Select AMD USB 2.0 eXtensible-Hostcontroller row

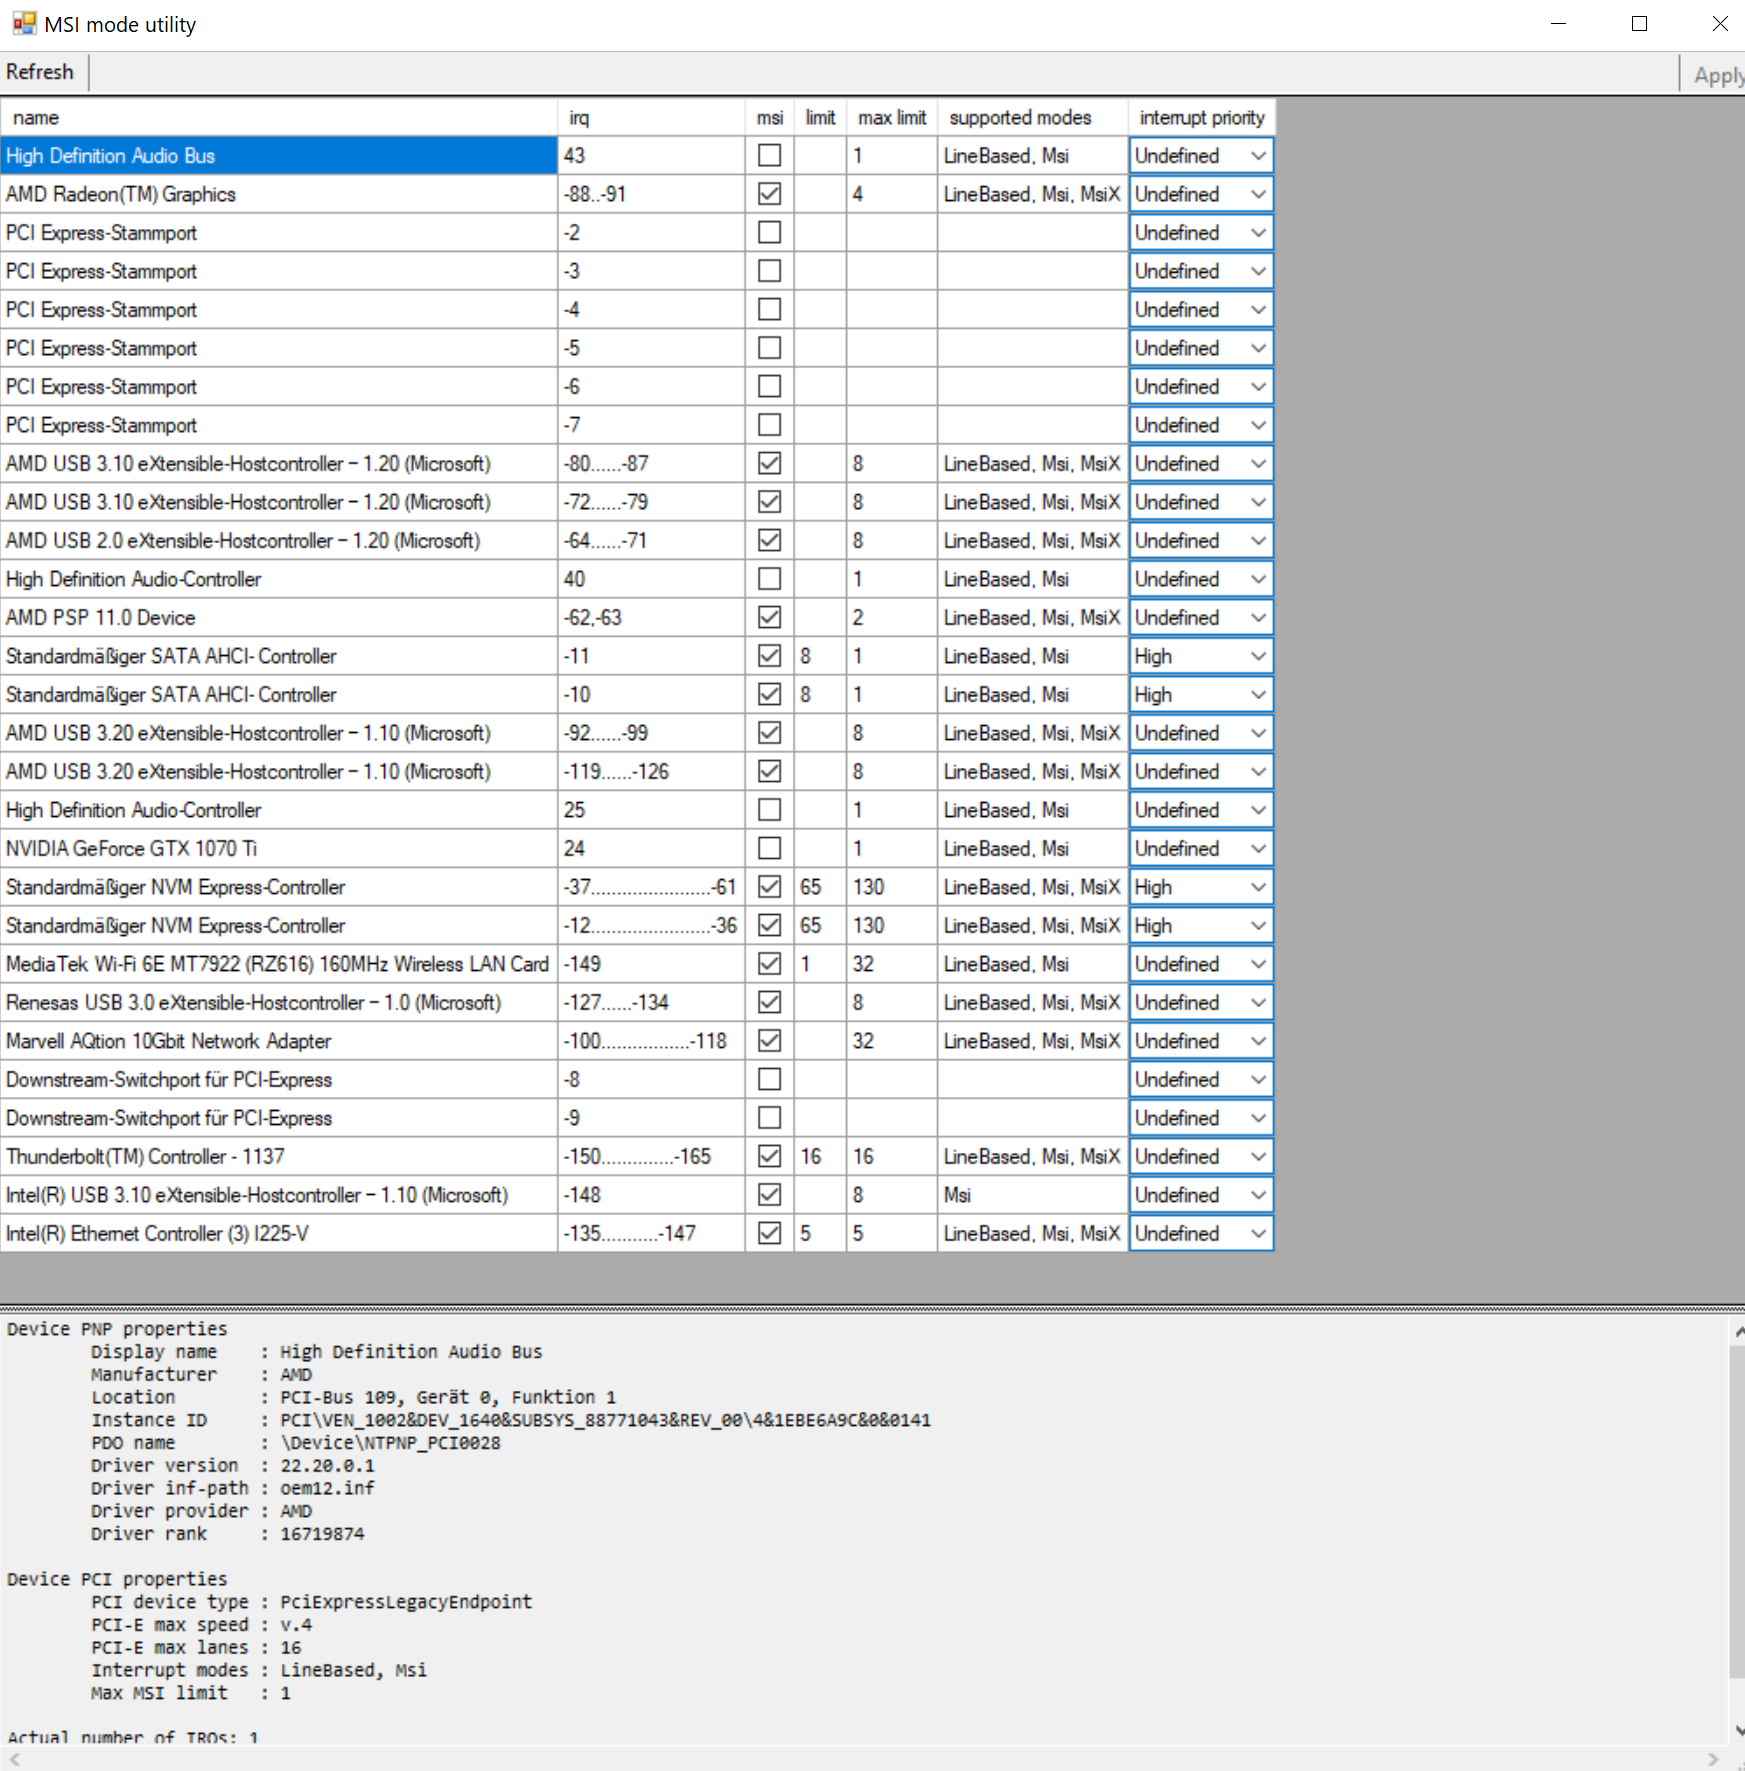click(x=279, y=541)
